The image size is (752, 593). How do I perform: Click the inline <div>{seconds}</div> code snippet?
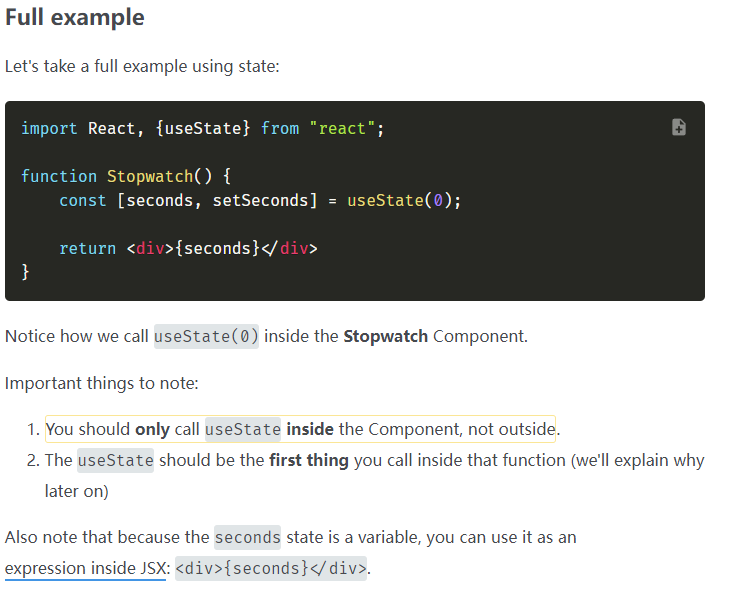tap(270, 568)
